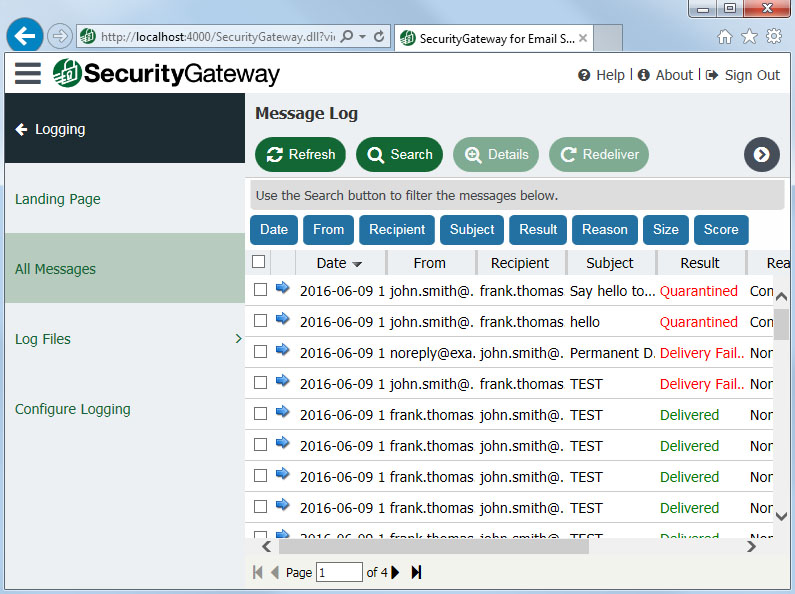This screenshot has width=795, height=594.
Task: Go to previous page icon
Action: [275, 572]
